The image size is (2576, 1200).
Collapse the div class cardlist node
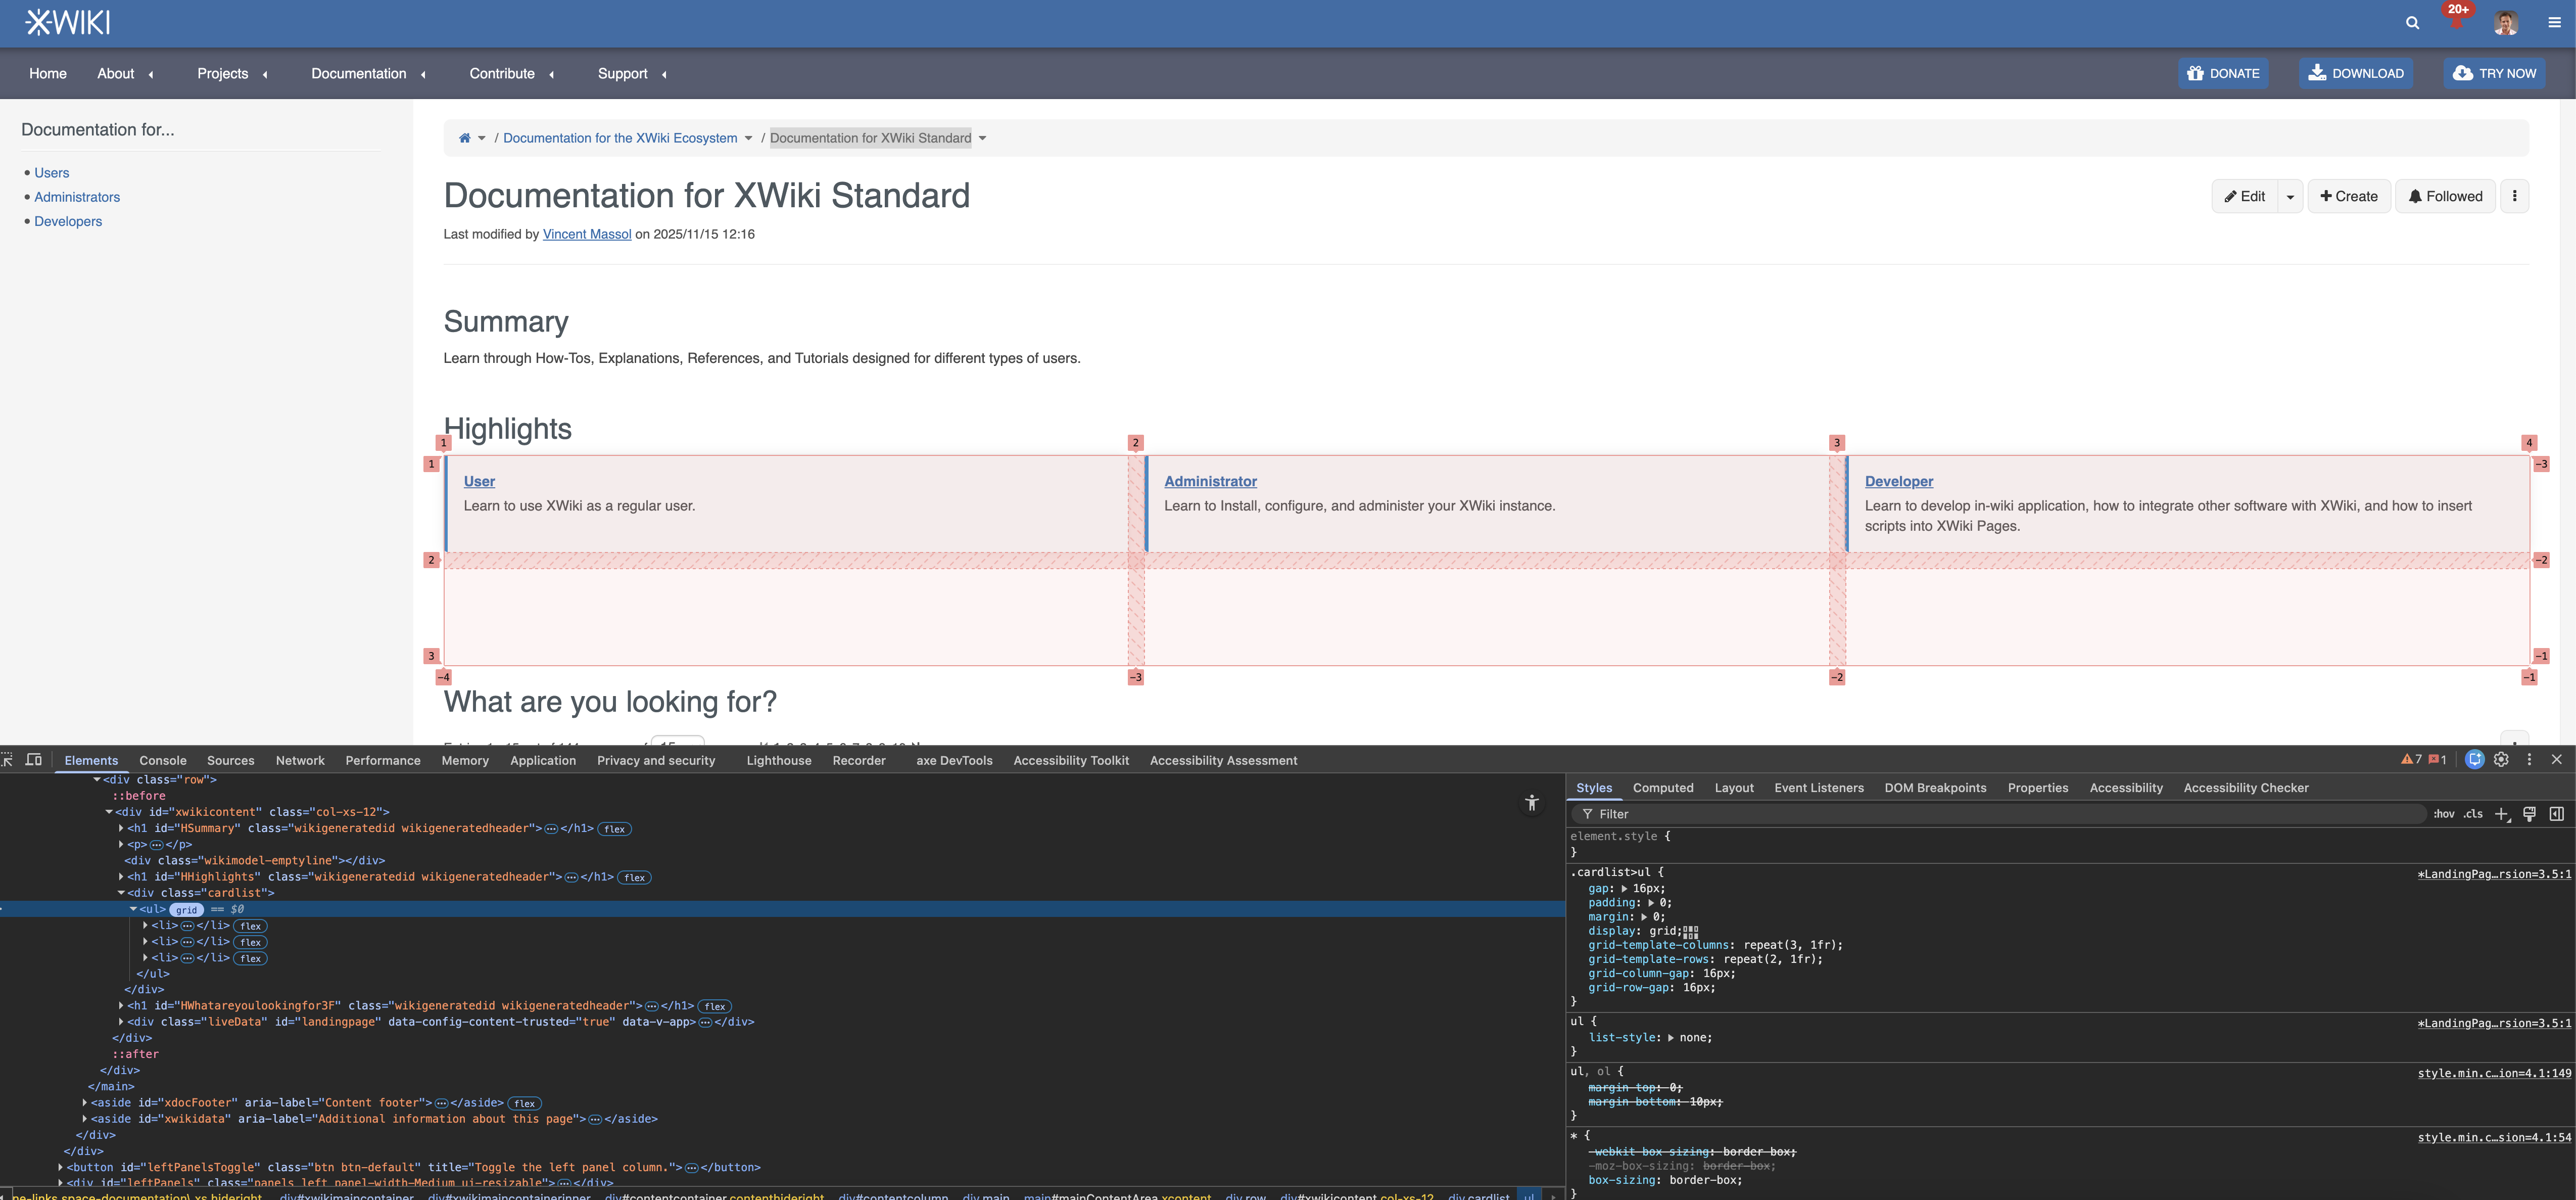[122, 893]
